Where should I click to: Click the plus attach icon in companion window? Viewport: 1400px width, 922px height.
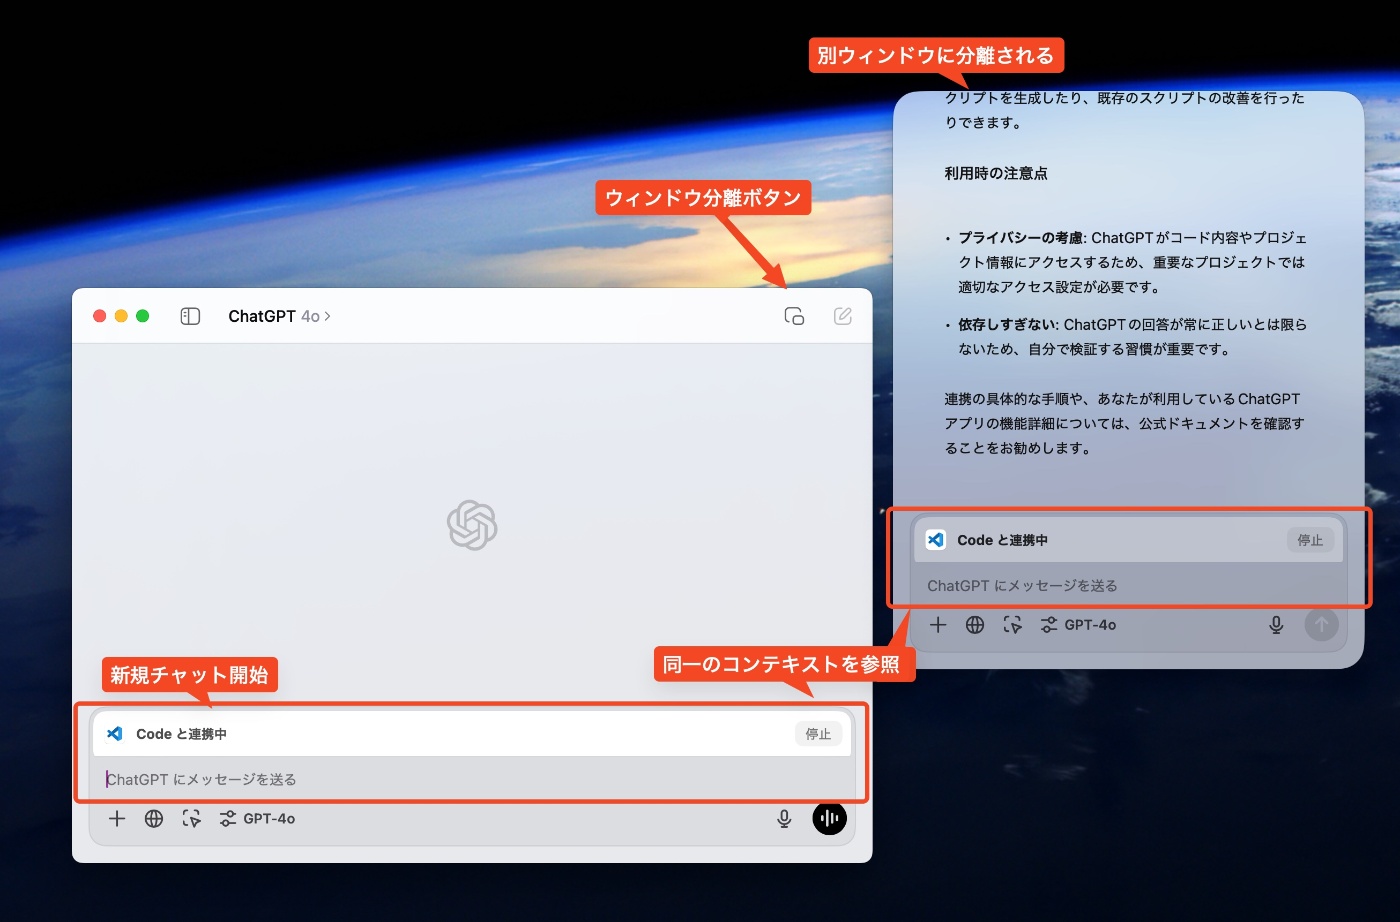coord(938,625)
